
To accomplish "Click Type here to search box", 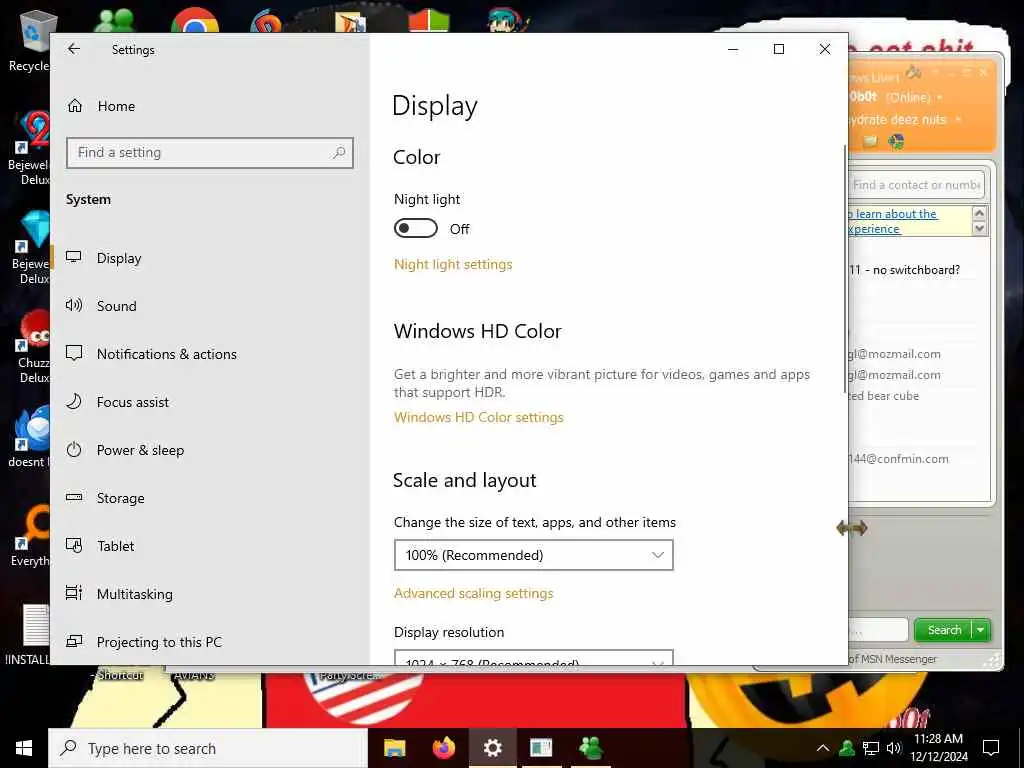I will point(208,748).
